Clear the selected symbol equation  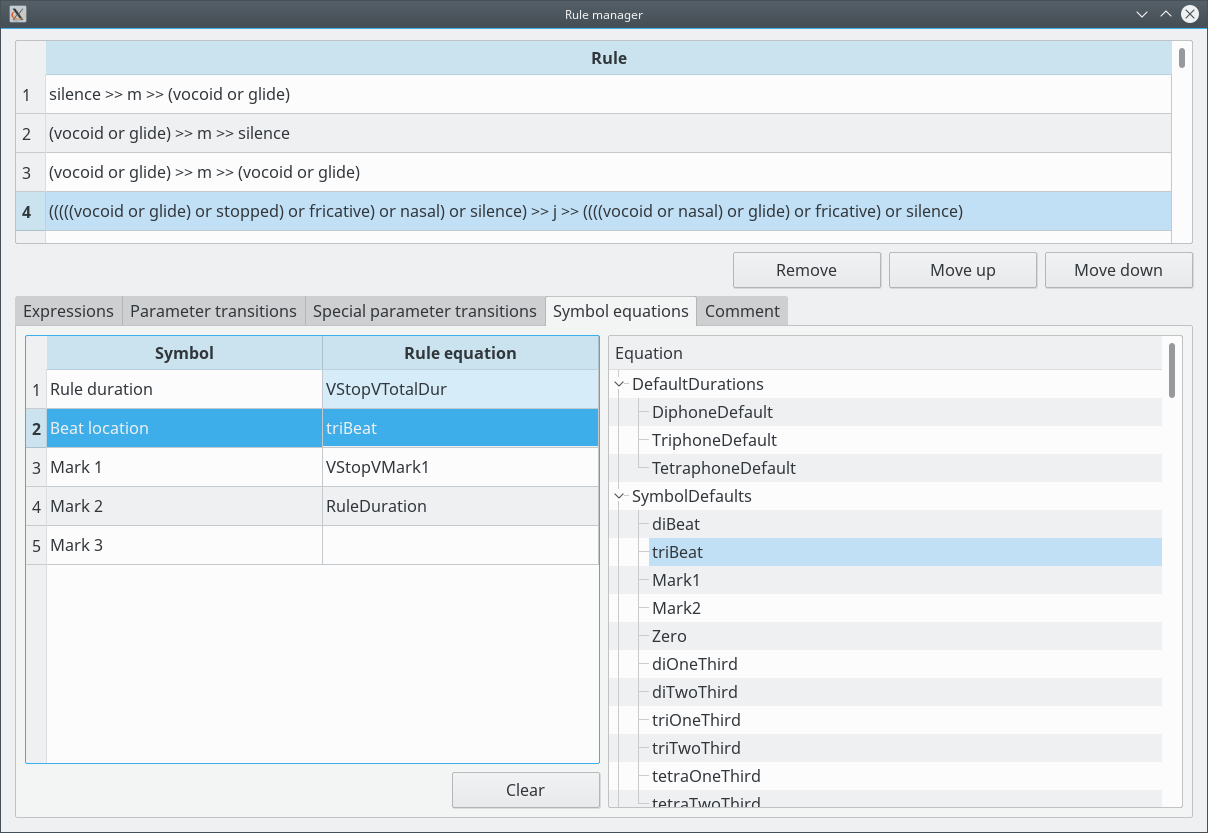pos(525,790)
